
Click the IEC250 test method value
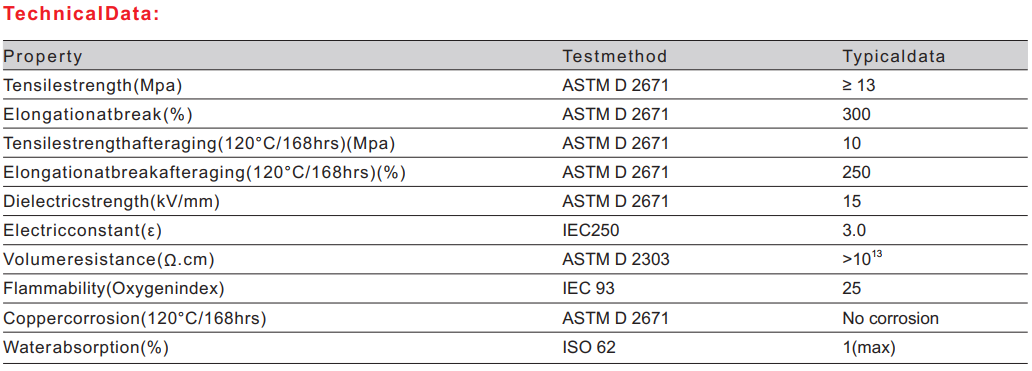[x=591, y=230]
